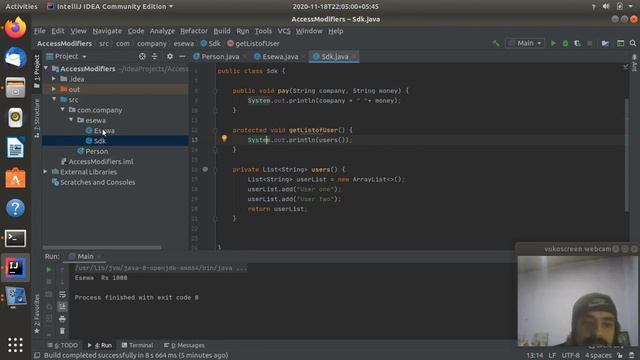Collapse the AccessModifiers root node
Screen dimensions: 640x360
pos(46,69)
